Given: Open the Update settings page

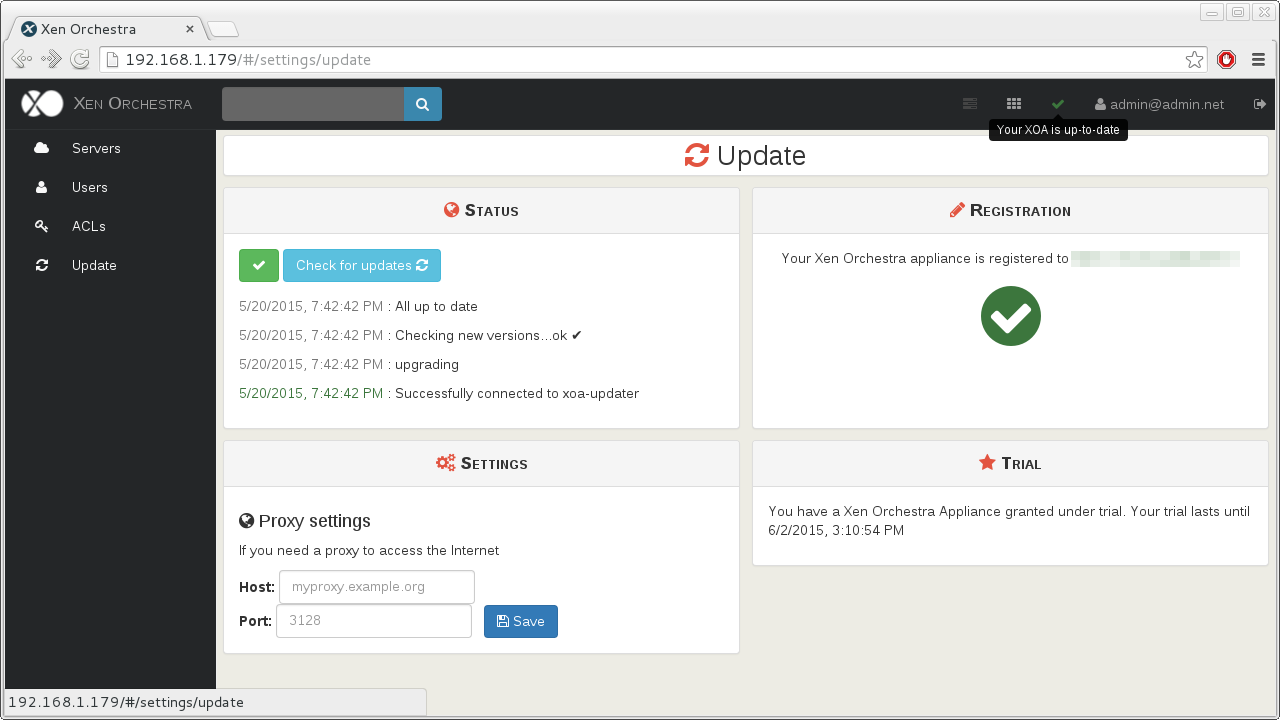Looking at the screenshot, I should pyautogui.click(x=94, y=265).
